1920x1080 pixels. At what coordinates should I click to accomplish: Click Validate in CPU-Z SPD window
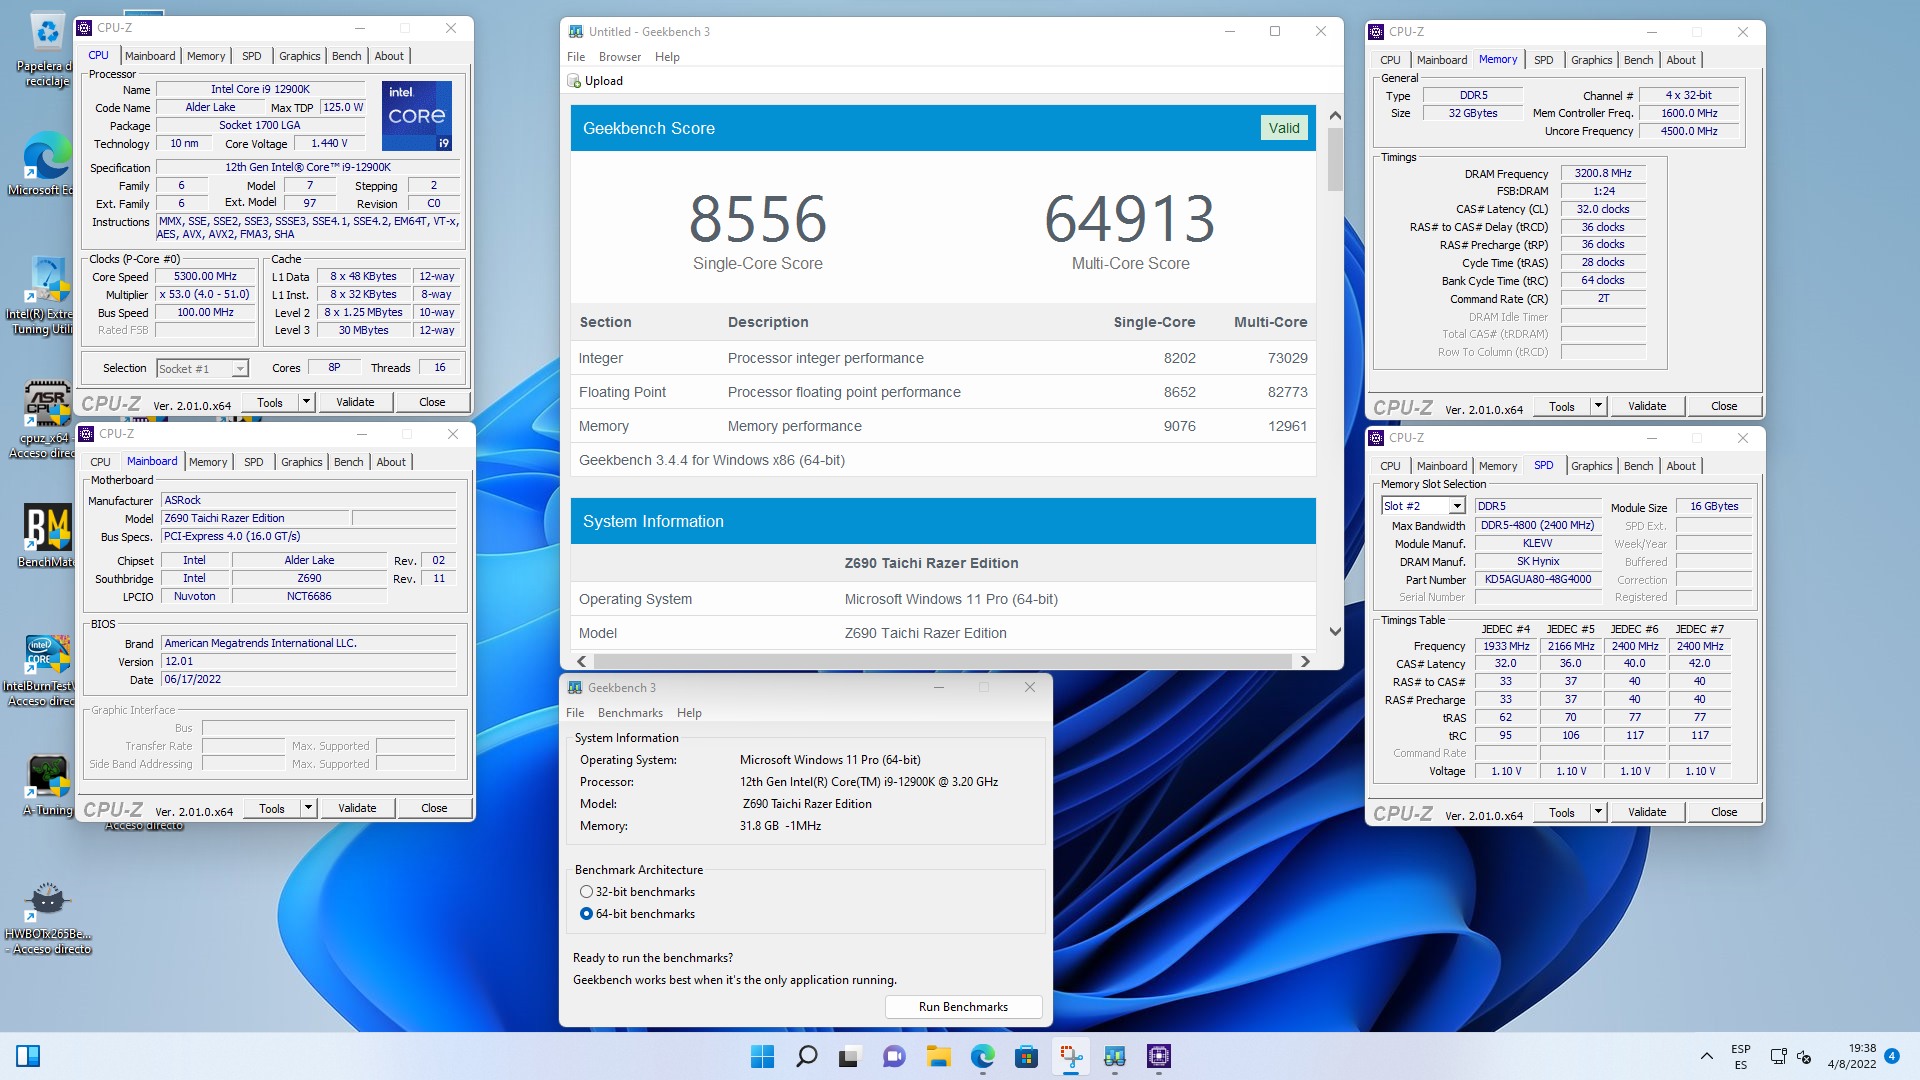1647,812
